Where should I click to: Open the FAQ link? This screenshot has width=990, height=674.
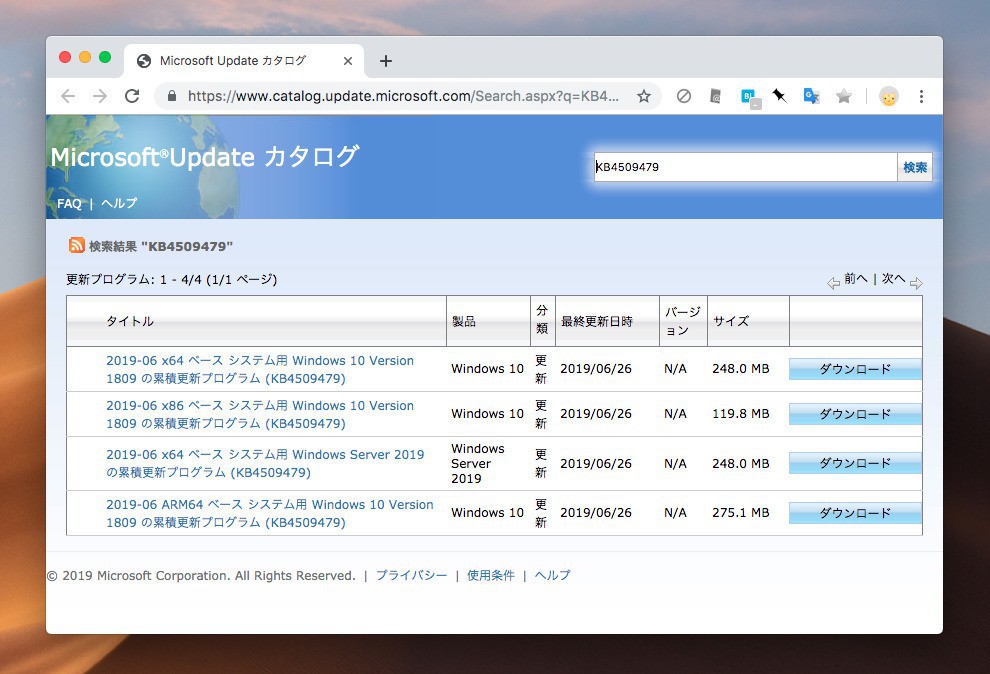coord(69,204)
